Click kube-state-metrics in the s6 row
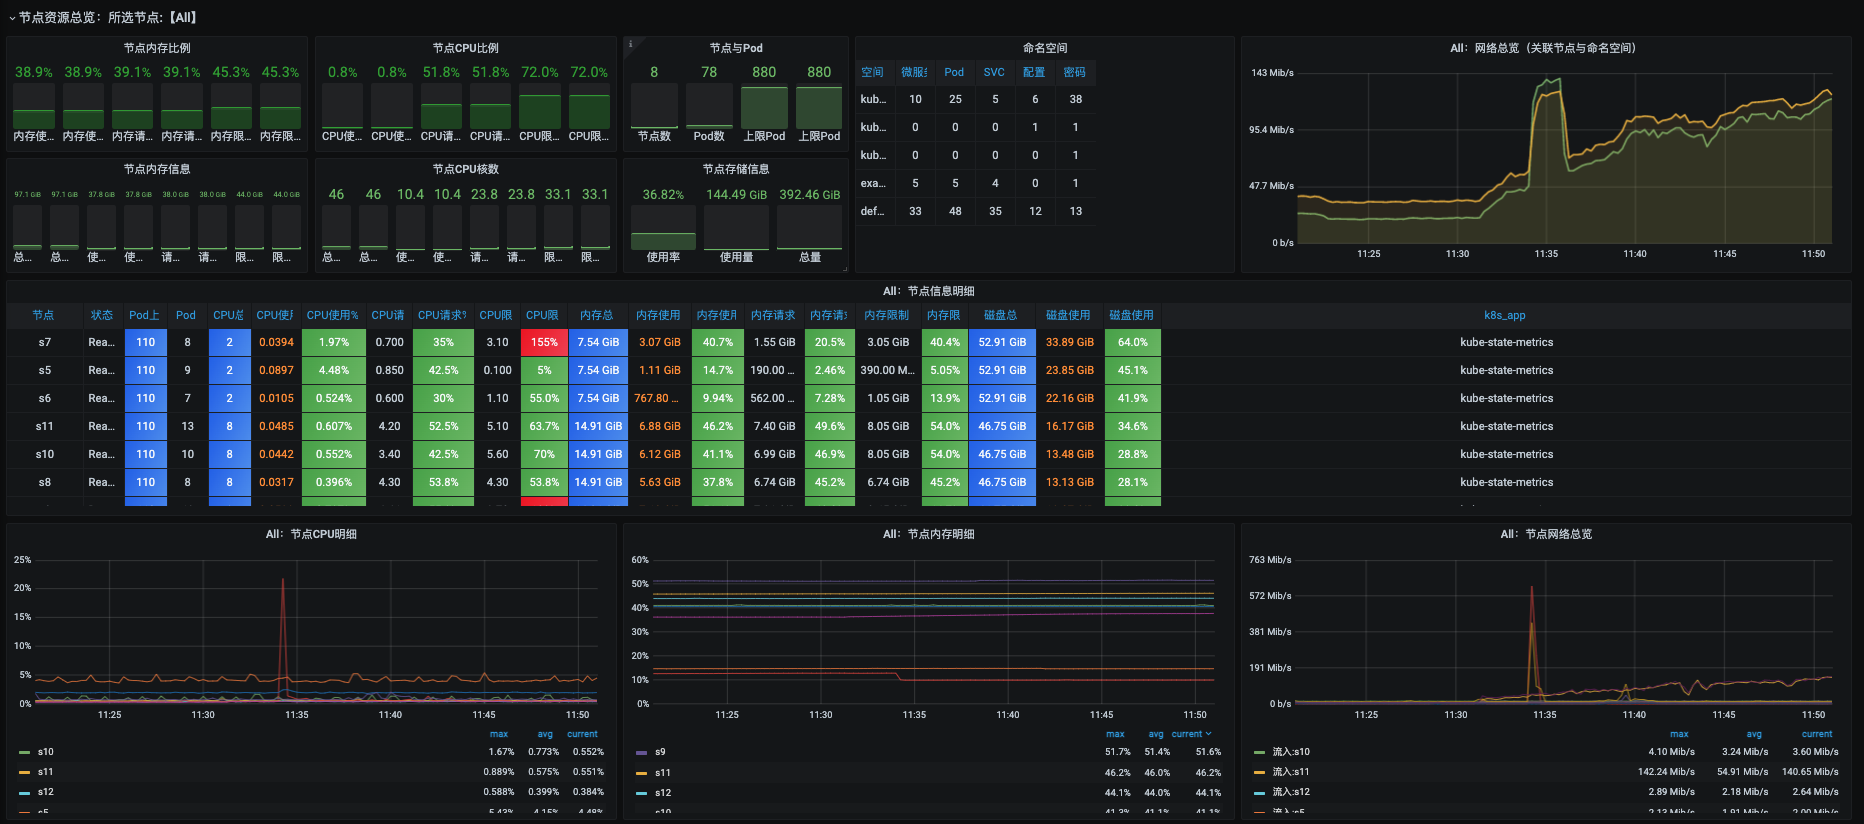The height and width of the screenshot is (824, 1864). 1506,398
